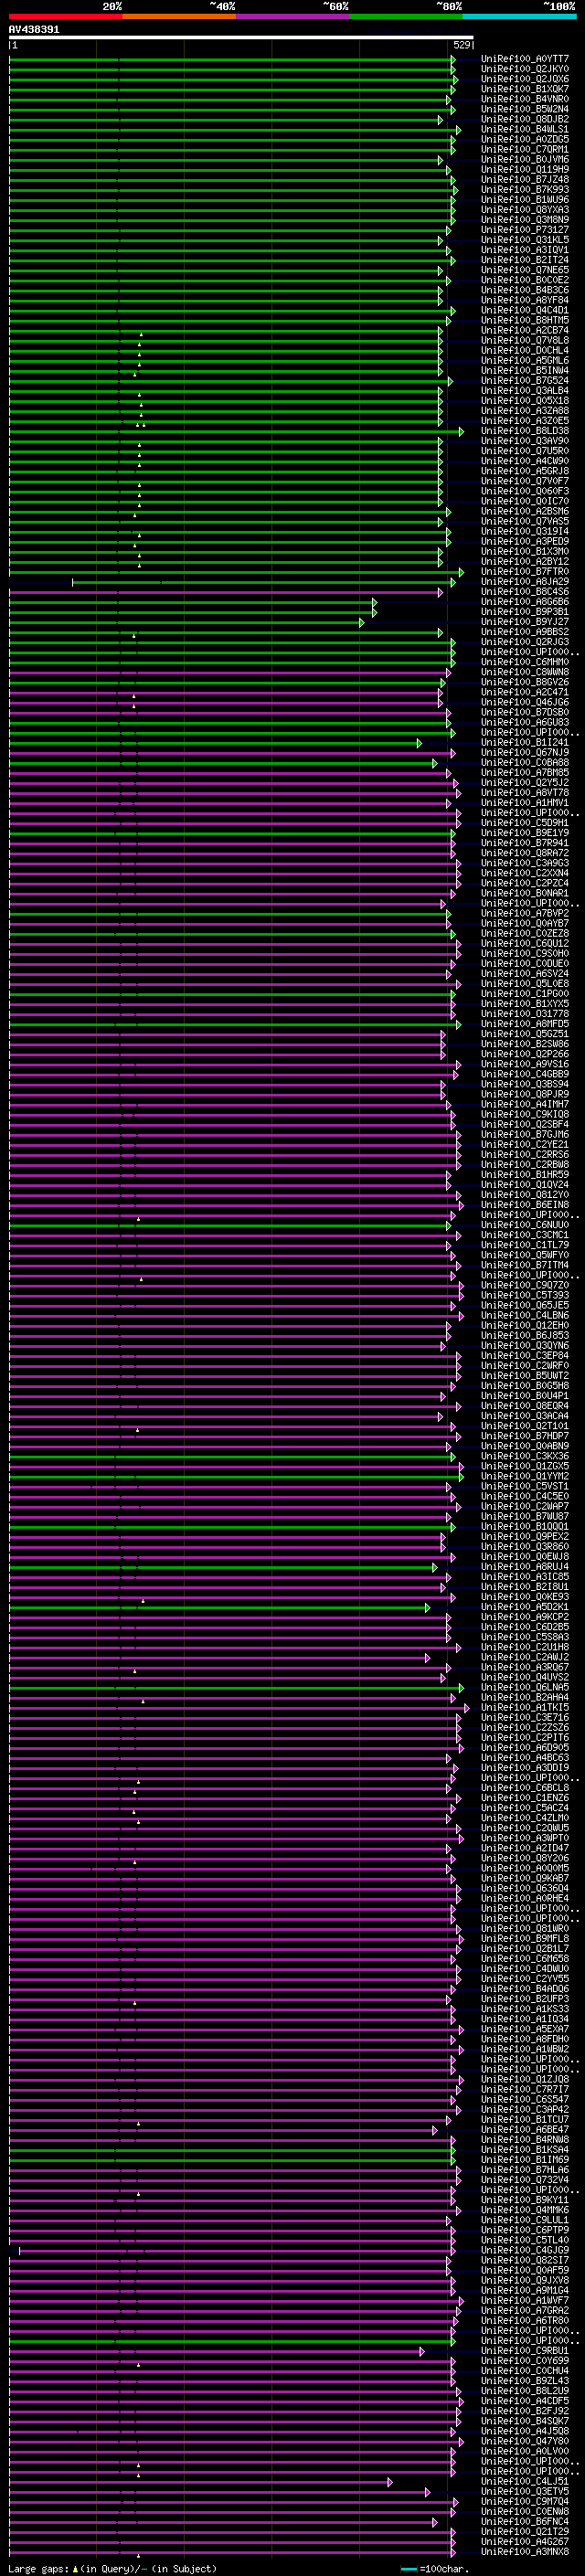
Task: Open hit UniRef100_B1XQK7
Action: coord(525,89)
